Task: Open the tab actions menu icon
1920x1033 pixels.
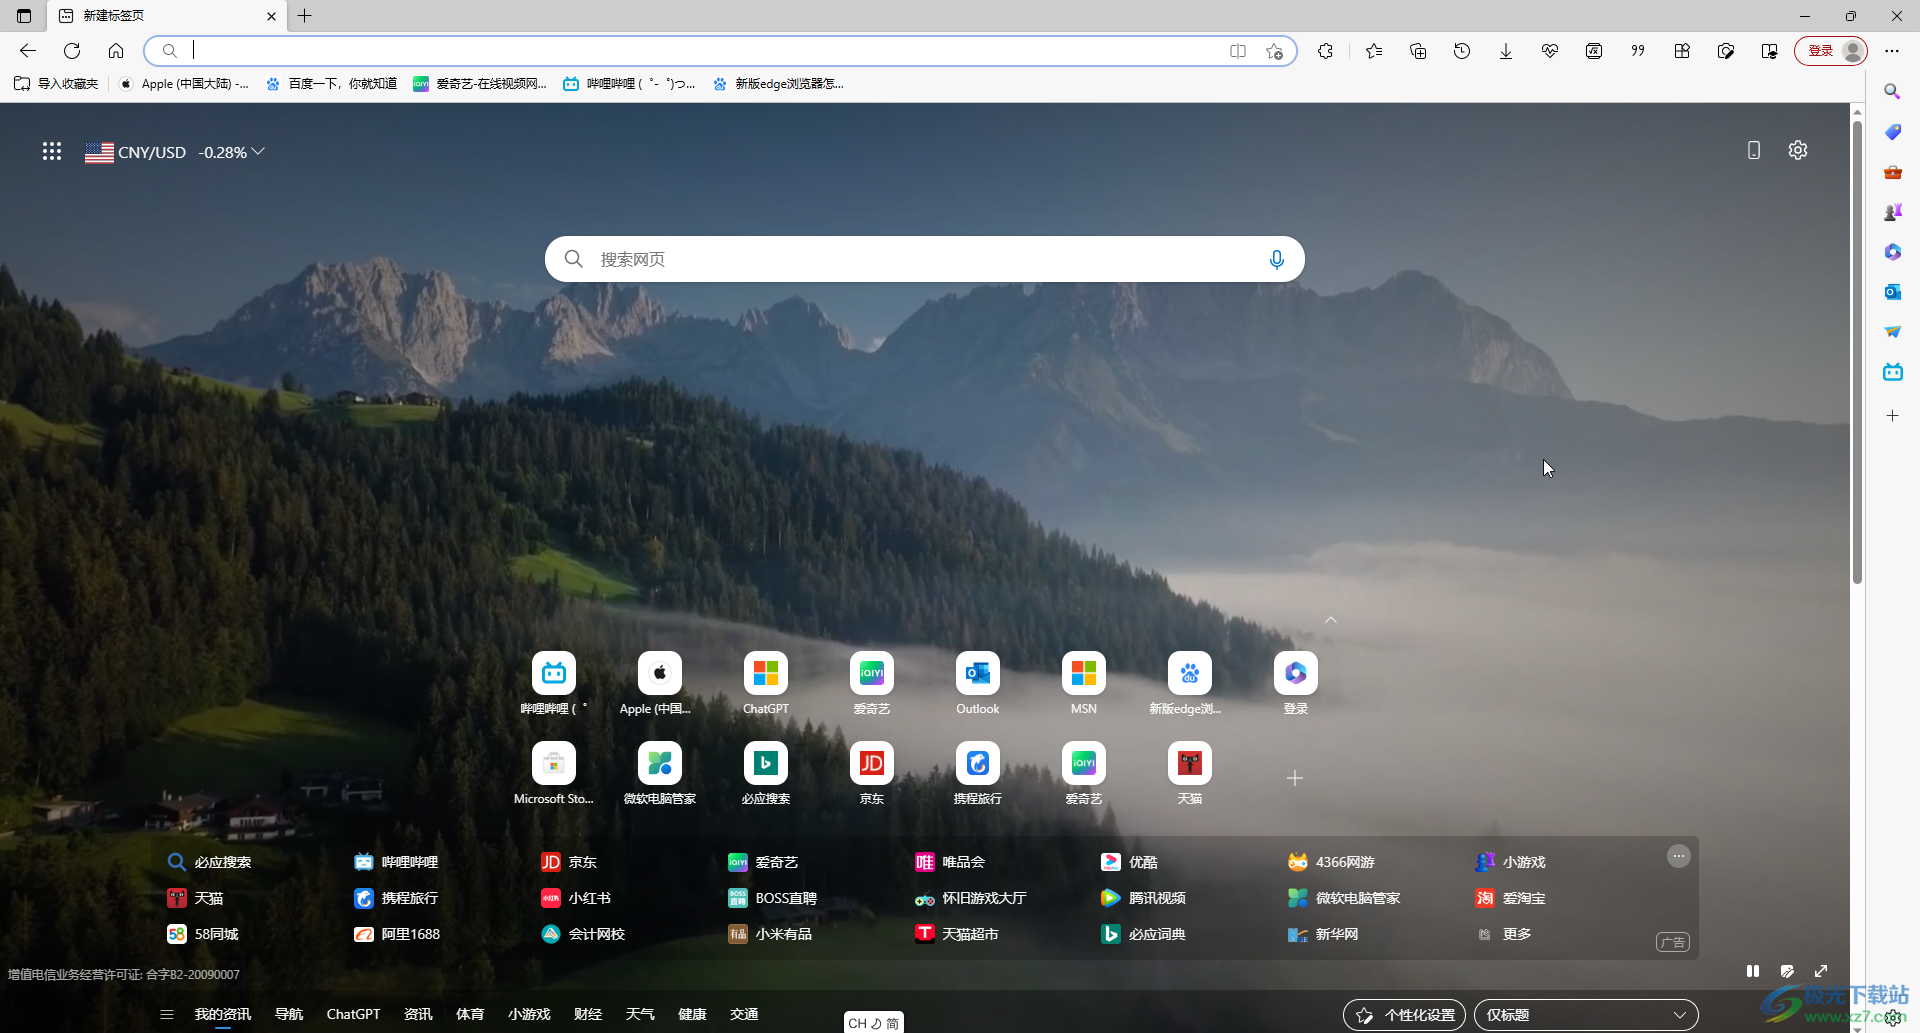Action: [x=24, y=16]
